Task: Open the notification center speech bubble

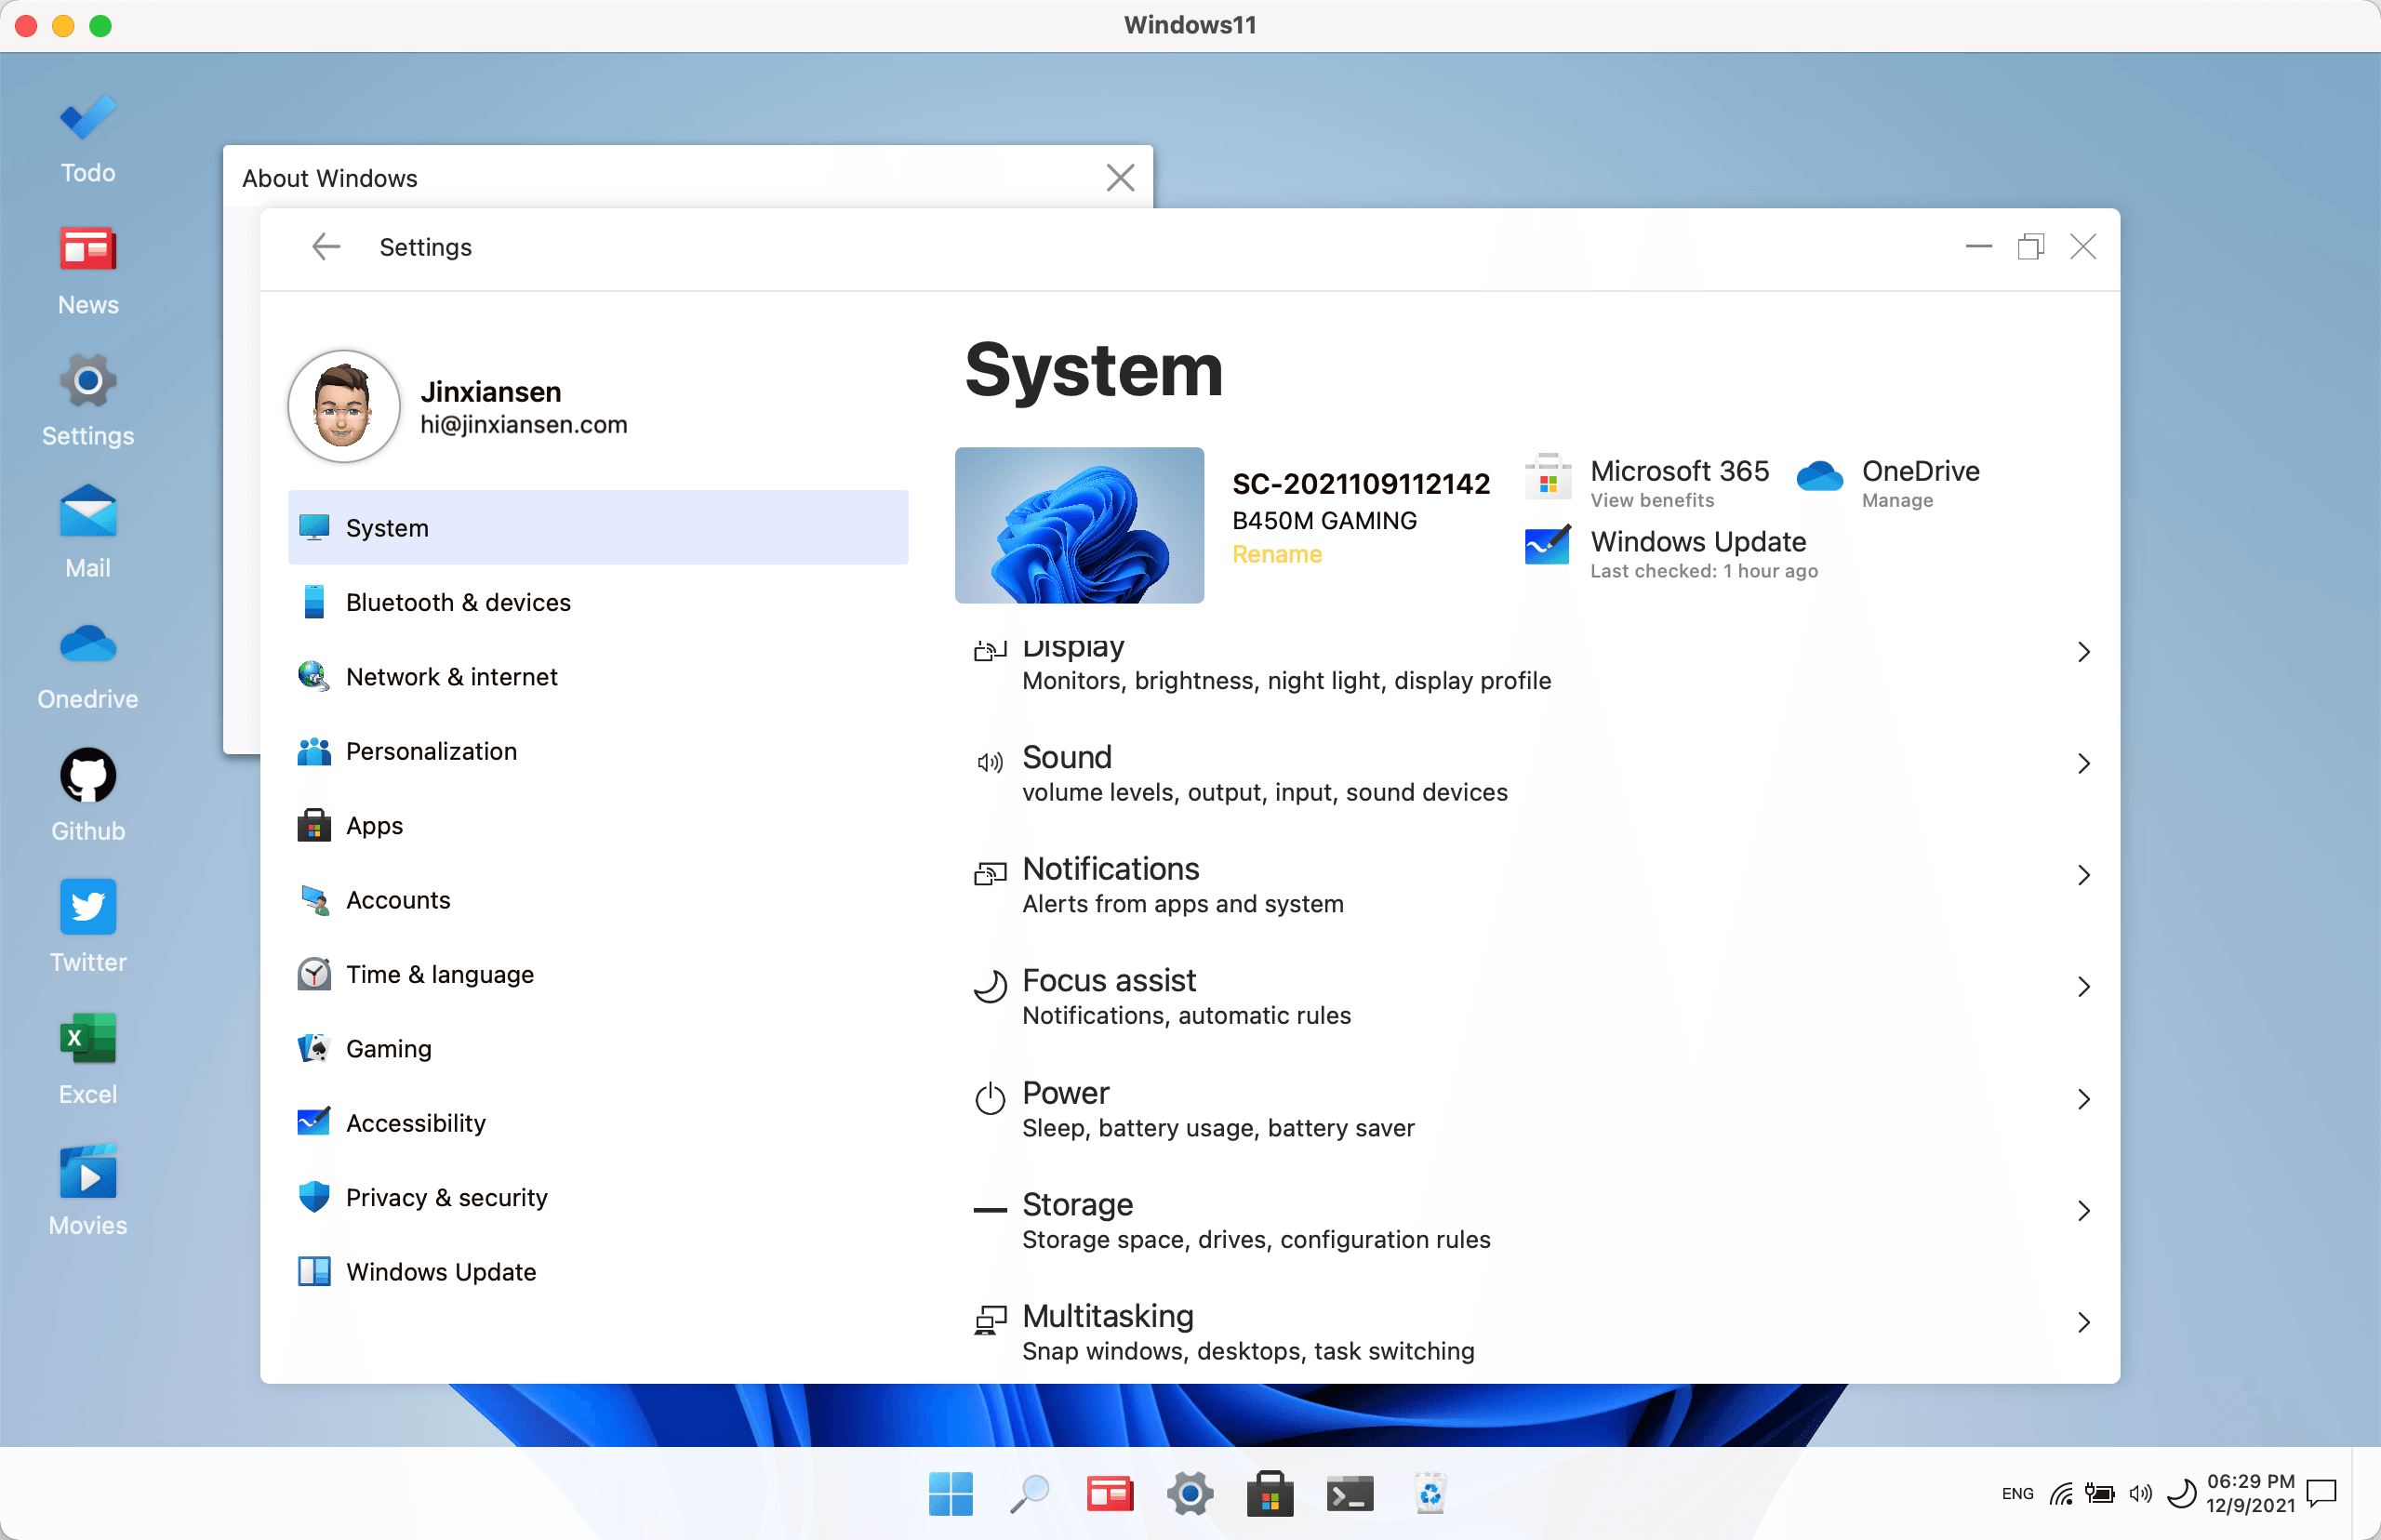Action: [x=2321, y=1494]
